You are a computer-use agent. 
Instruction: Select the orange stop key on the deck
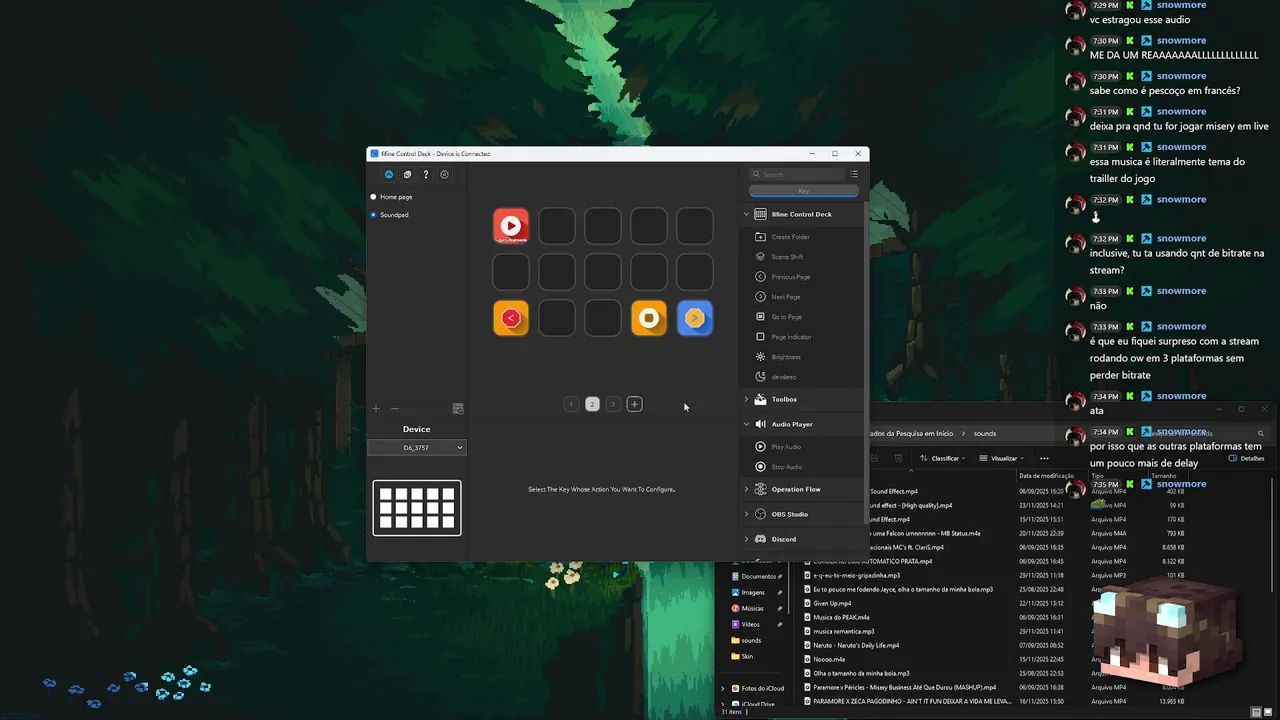click(649, 319)
